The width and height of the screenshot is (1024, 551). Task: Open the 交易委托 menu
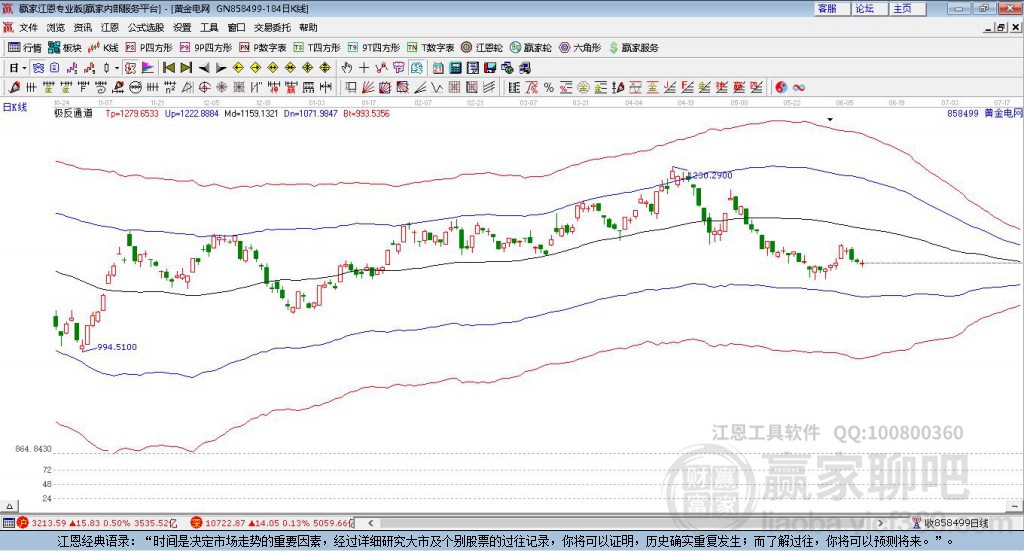(x=272, y=27)
